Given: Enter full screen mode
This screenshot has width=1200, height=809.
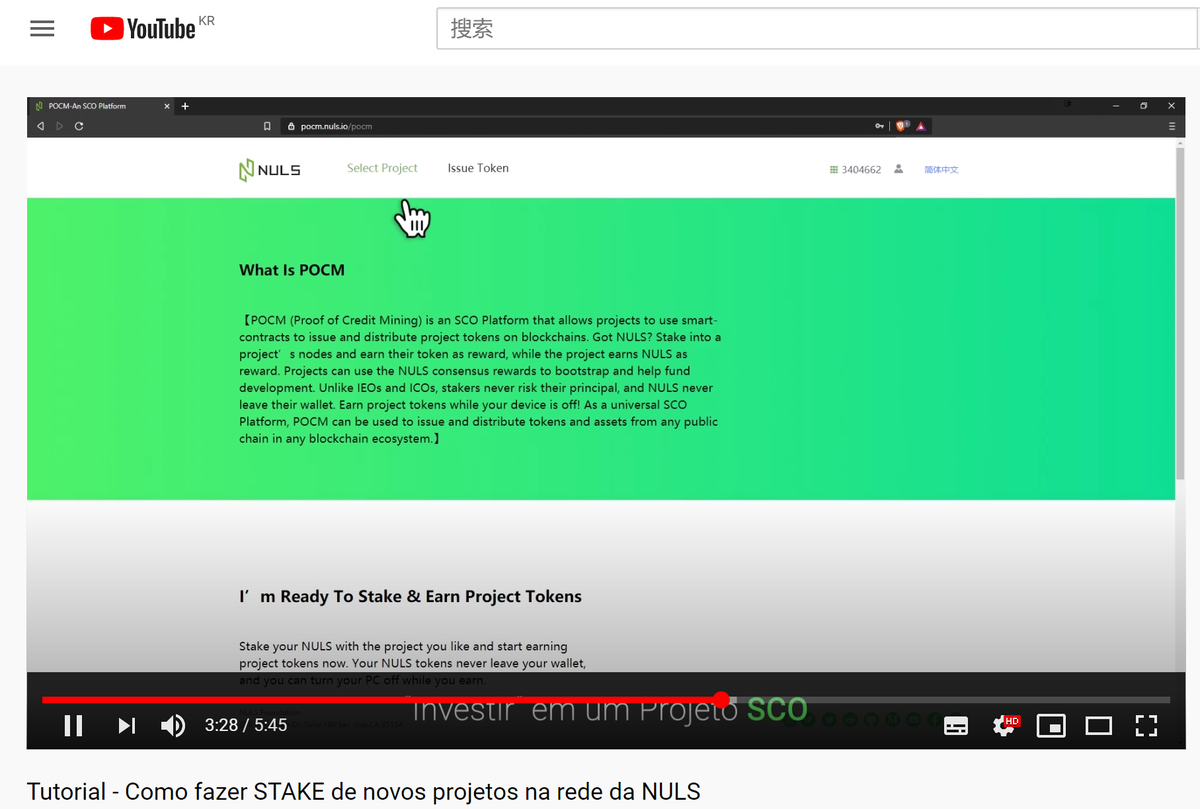Looking at the screenshot, I should pos(1146,726).
